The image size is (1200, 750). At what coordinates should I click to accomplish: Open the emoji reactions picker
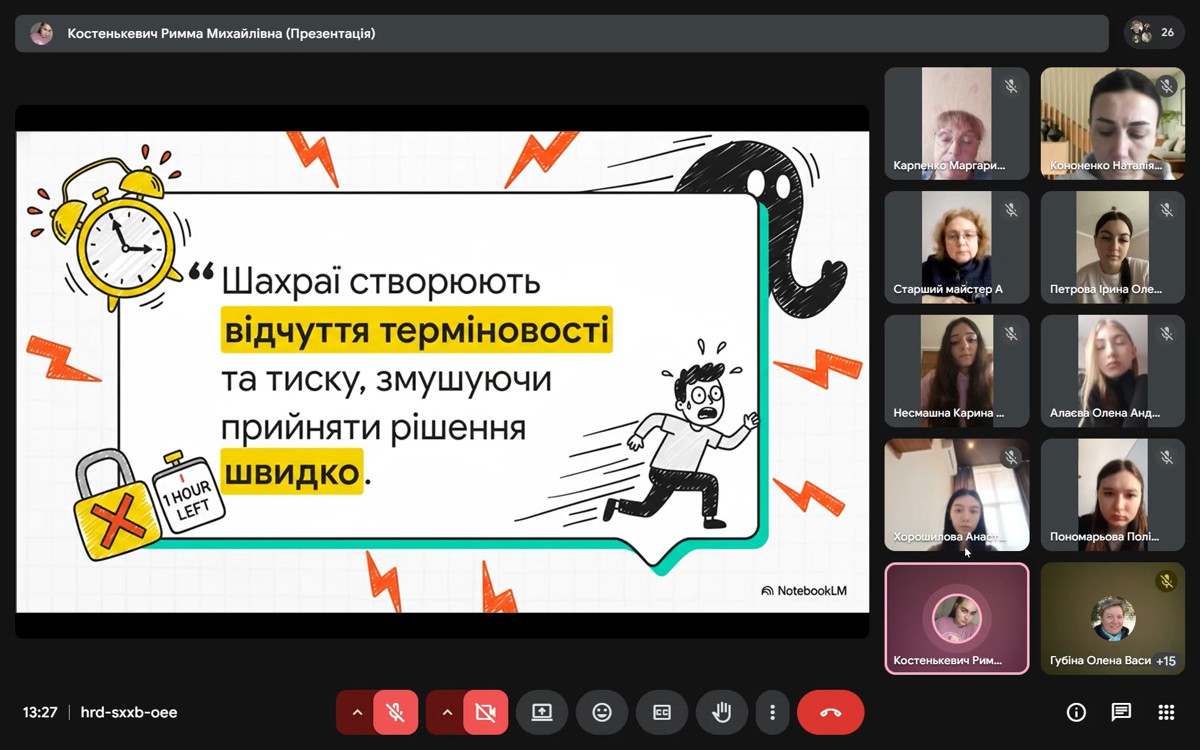(602, 712)
